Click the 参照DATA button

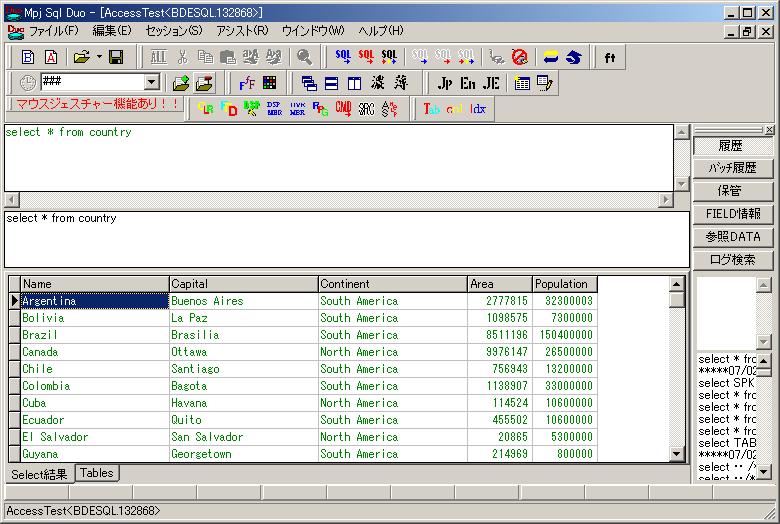point(732,237)
